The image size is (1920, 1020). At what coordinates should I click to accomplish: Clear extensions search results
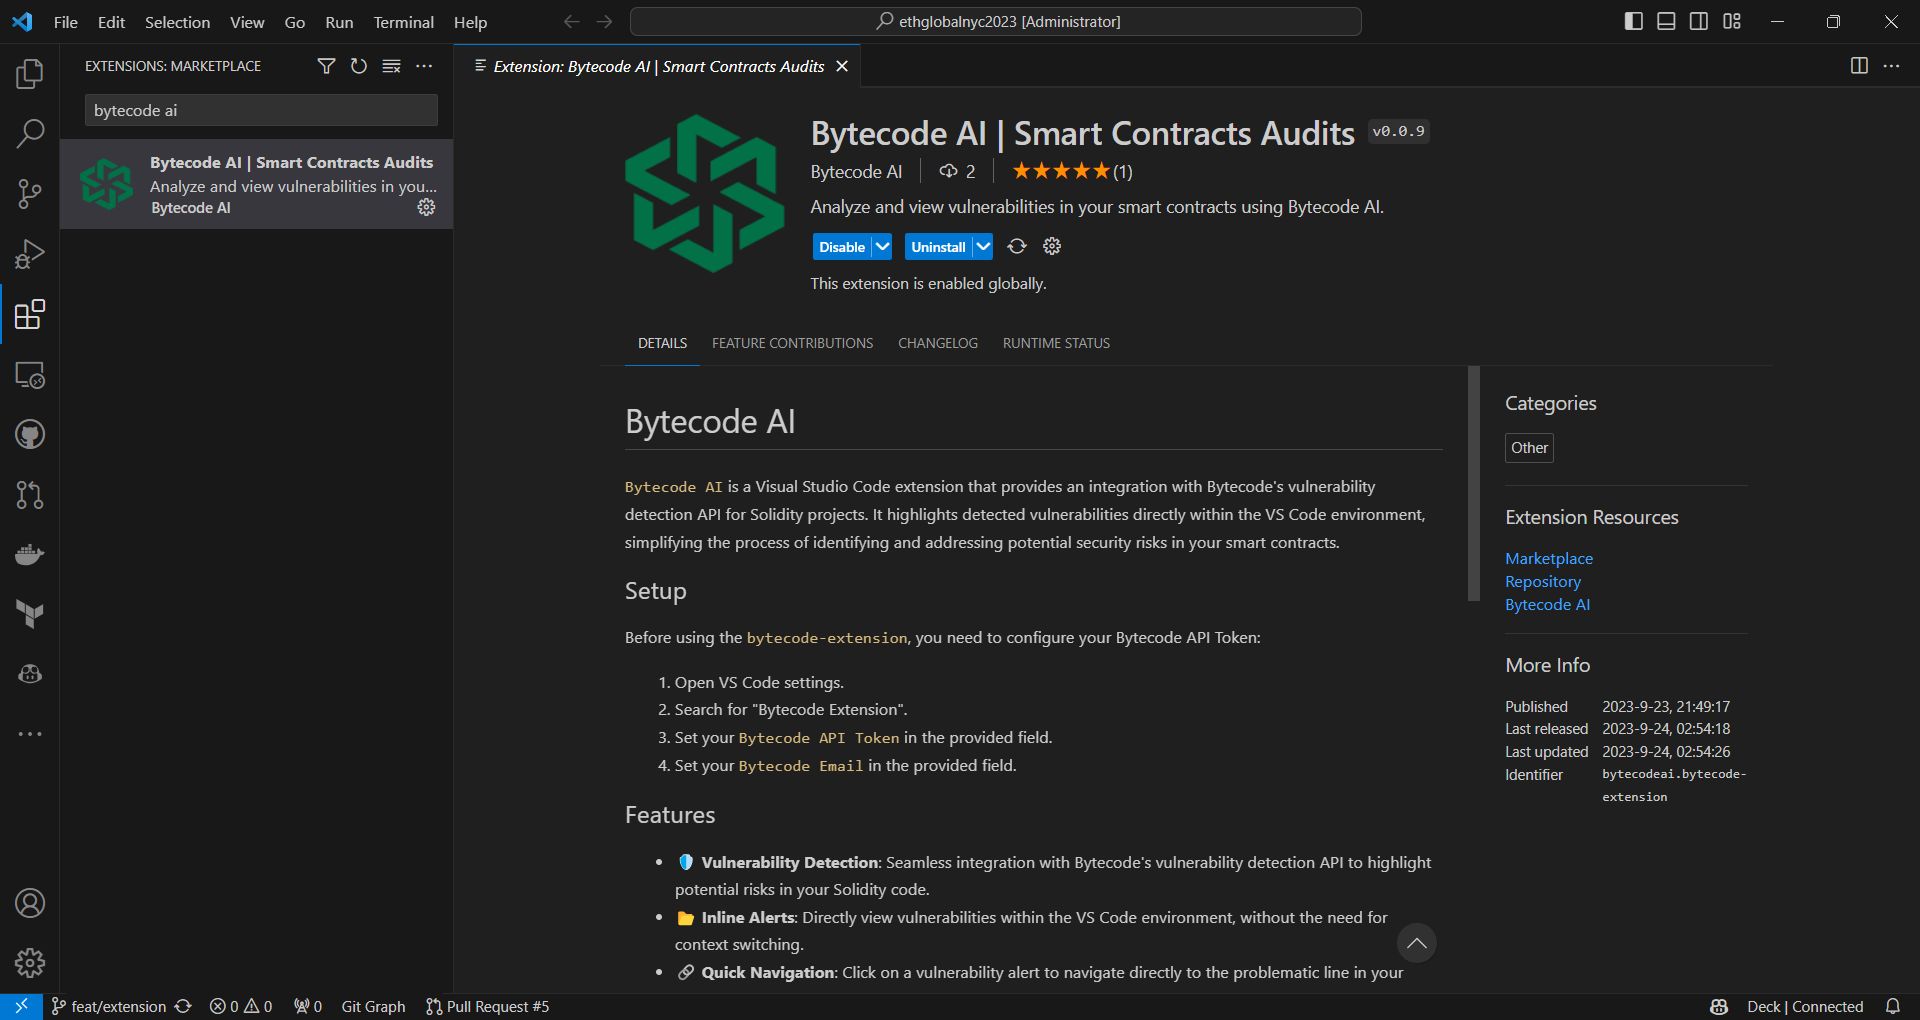point(392,66)
